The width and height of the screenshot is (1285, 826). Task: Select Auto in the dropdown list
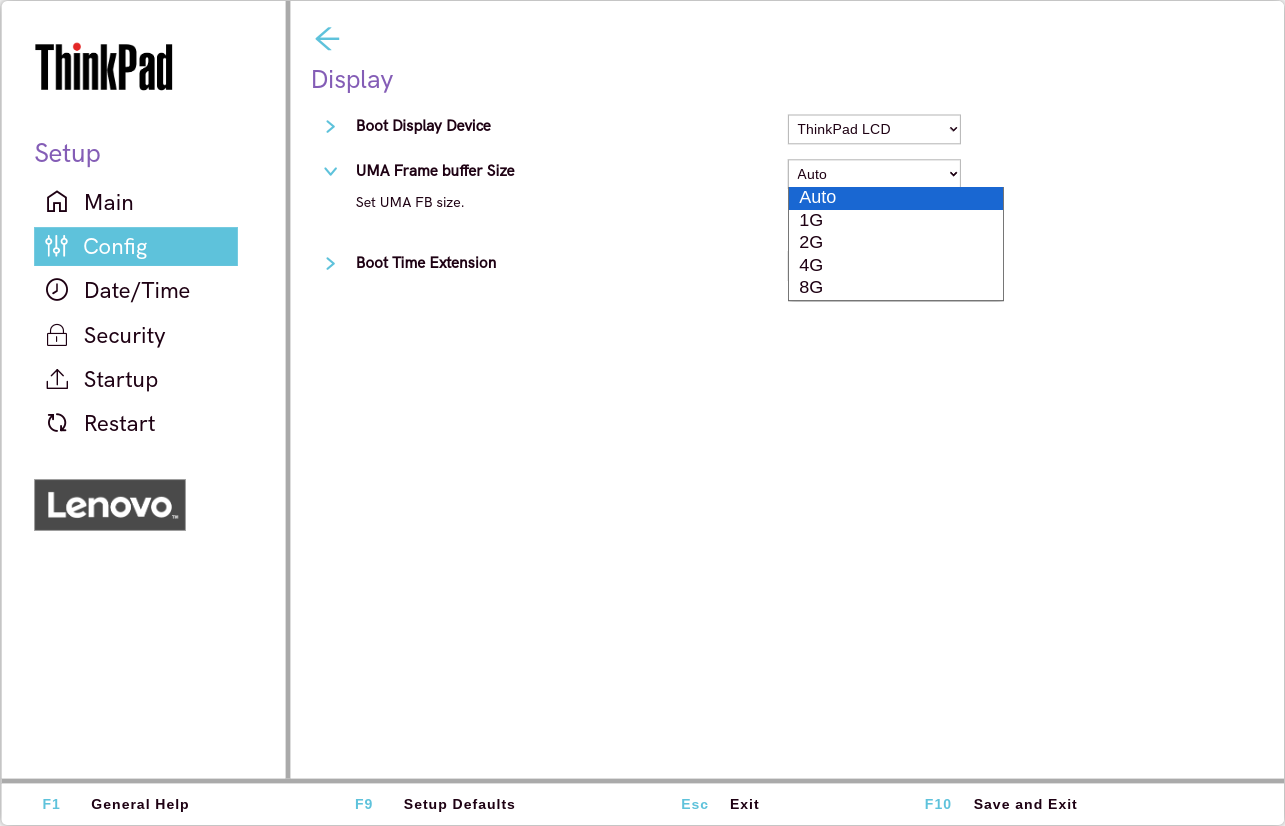coord(896,198)
